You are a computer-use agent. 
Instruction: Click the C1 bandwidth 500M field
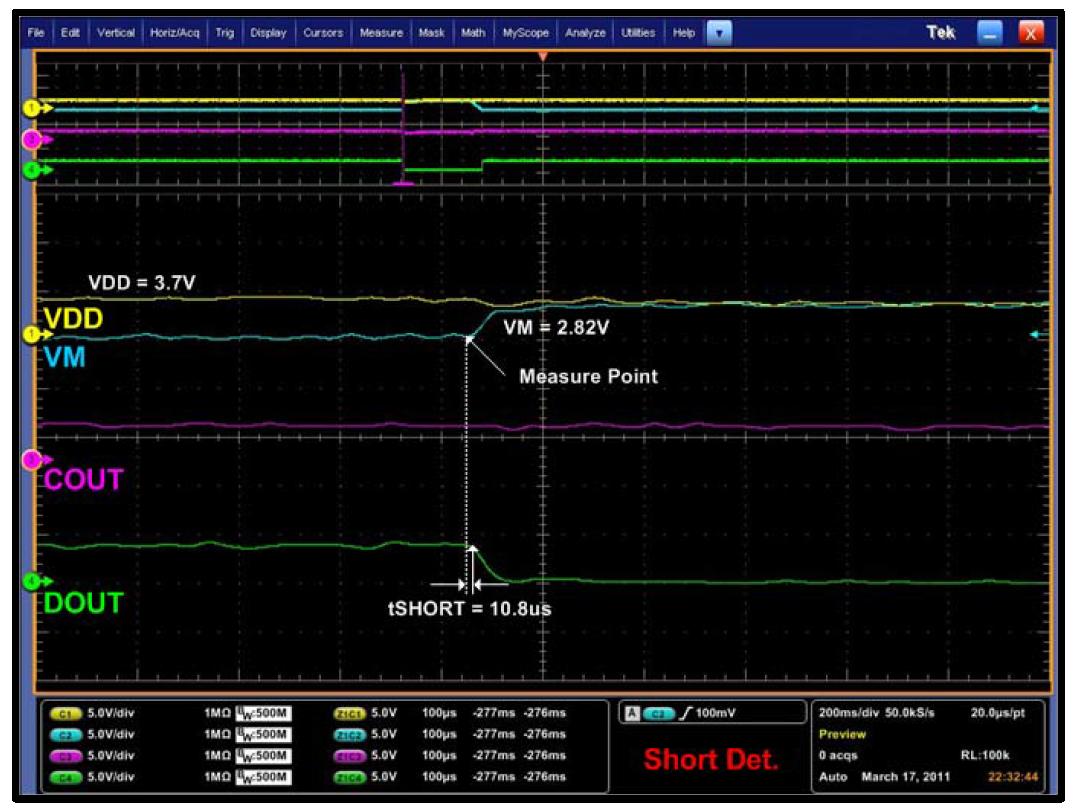pos(264,713)
